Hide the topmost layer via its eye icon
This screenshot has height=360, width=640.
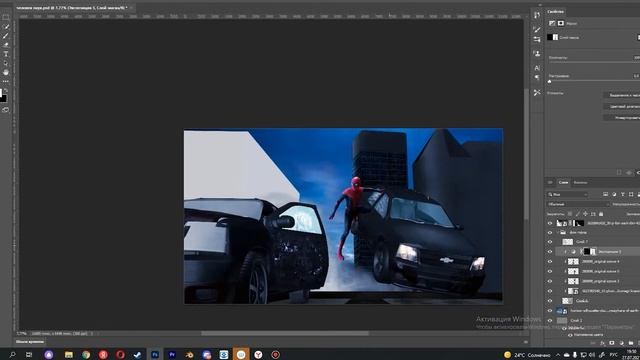[550, 223]
